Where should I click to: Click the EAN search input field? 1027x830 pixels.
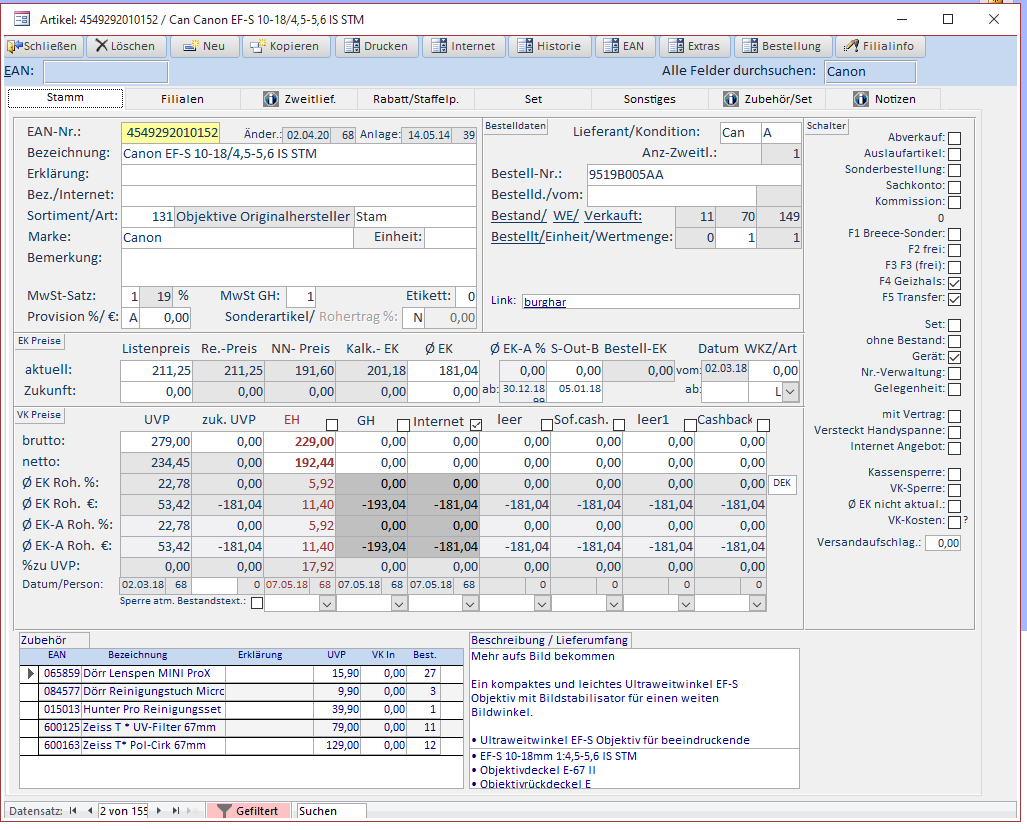[106, 72]
